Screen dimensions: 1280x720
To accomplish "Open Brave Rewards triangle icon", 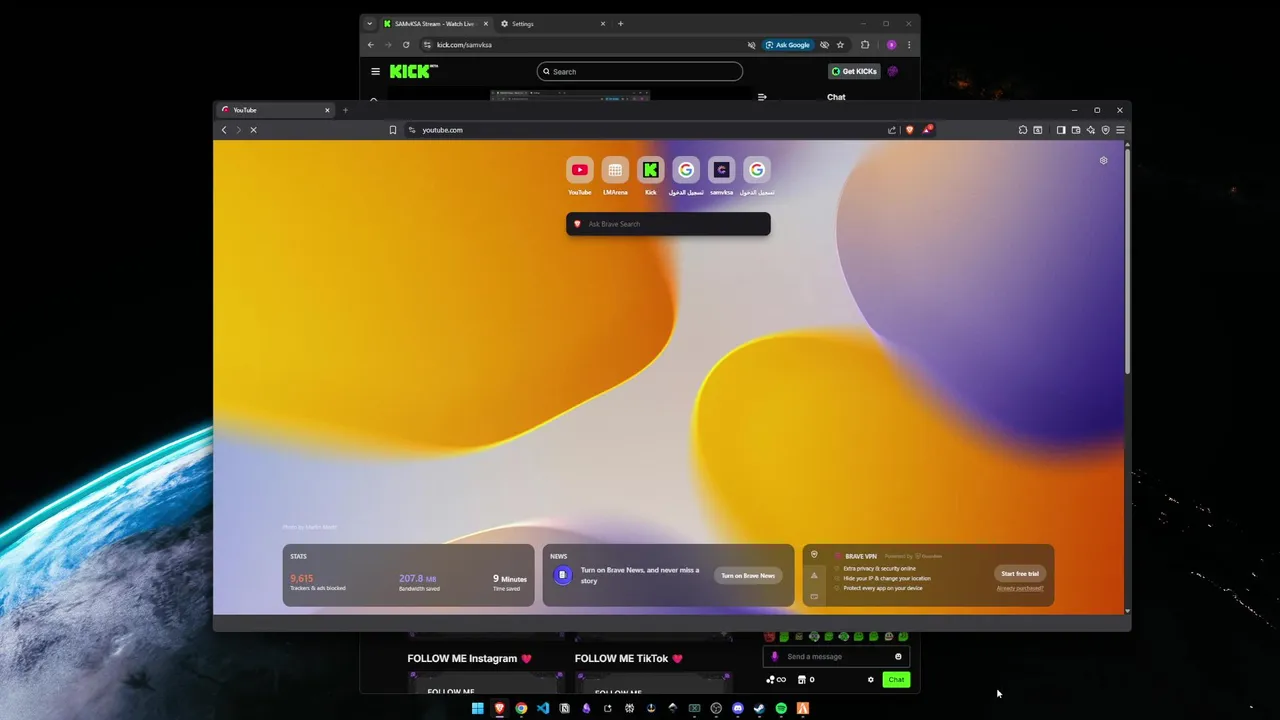I will [927, 130].
